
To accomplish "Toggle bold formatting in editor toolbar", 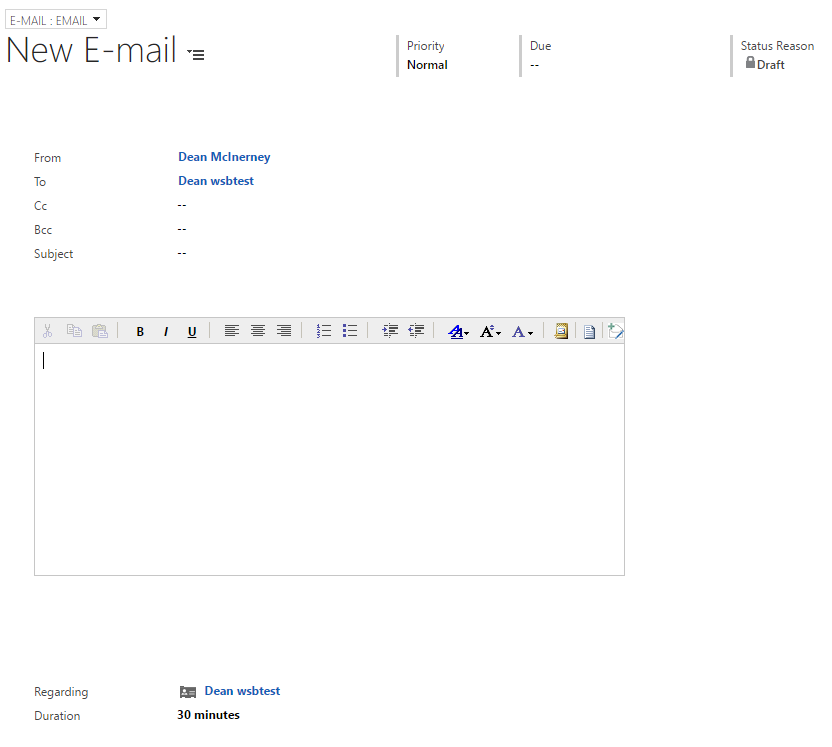I will [x=140, y=332].
